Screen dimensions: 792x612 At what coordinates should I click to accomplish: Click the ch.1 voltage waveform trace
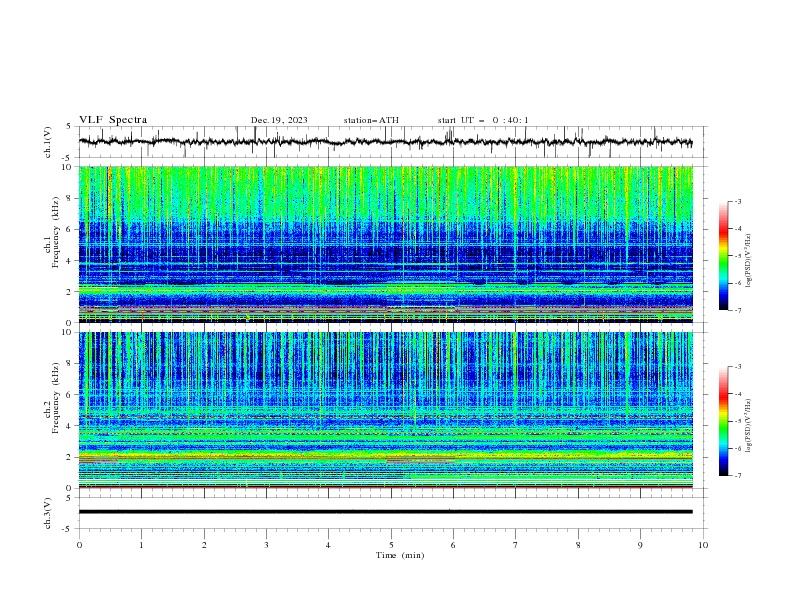coord(386,142)
